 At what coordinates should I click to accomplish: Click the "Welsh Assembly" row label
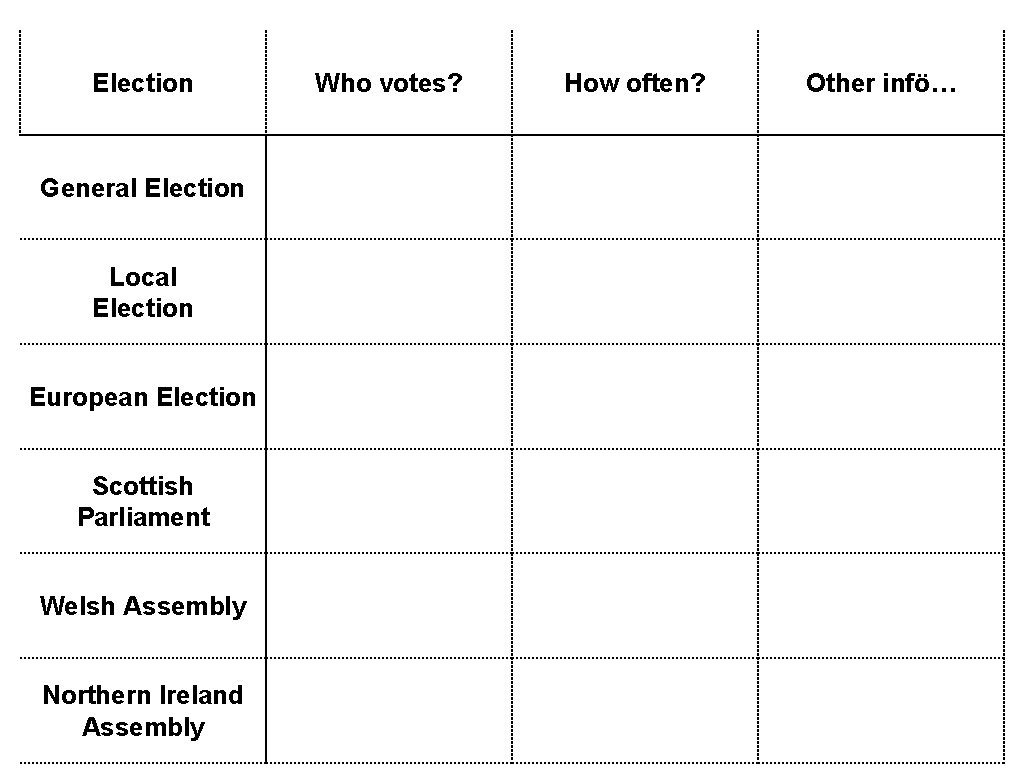click(x=143, y=606)
